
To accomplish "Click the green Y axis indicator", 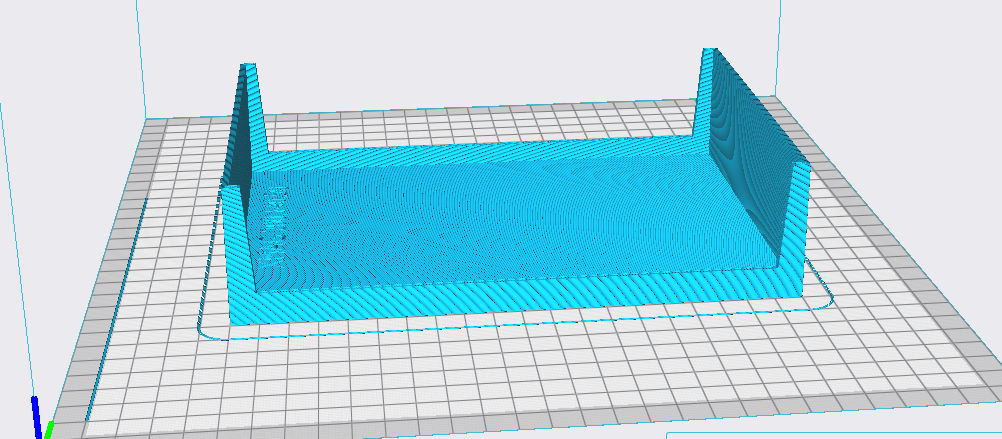I will coord(48,430).
